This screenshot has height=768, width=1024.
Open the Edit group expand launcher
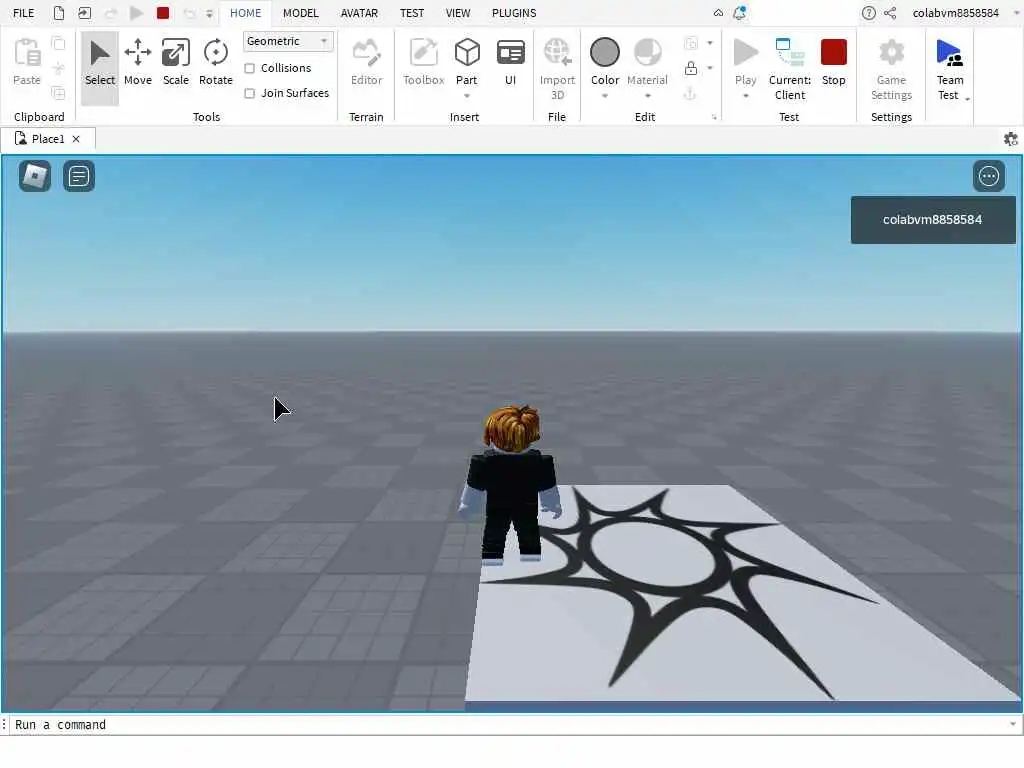pos(714,118)
